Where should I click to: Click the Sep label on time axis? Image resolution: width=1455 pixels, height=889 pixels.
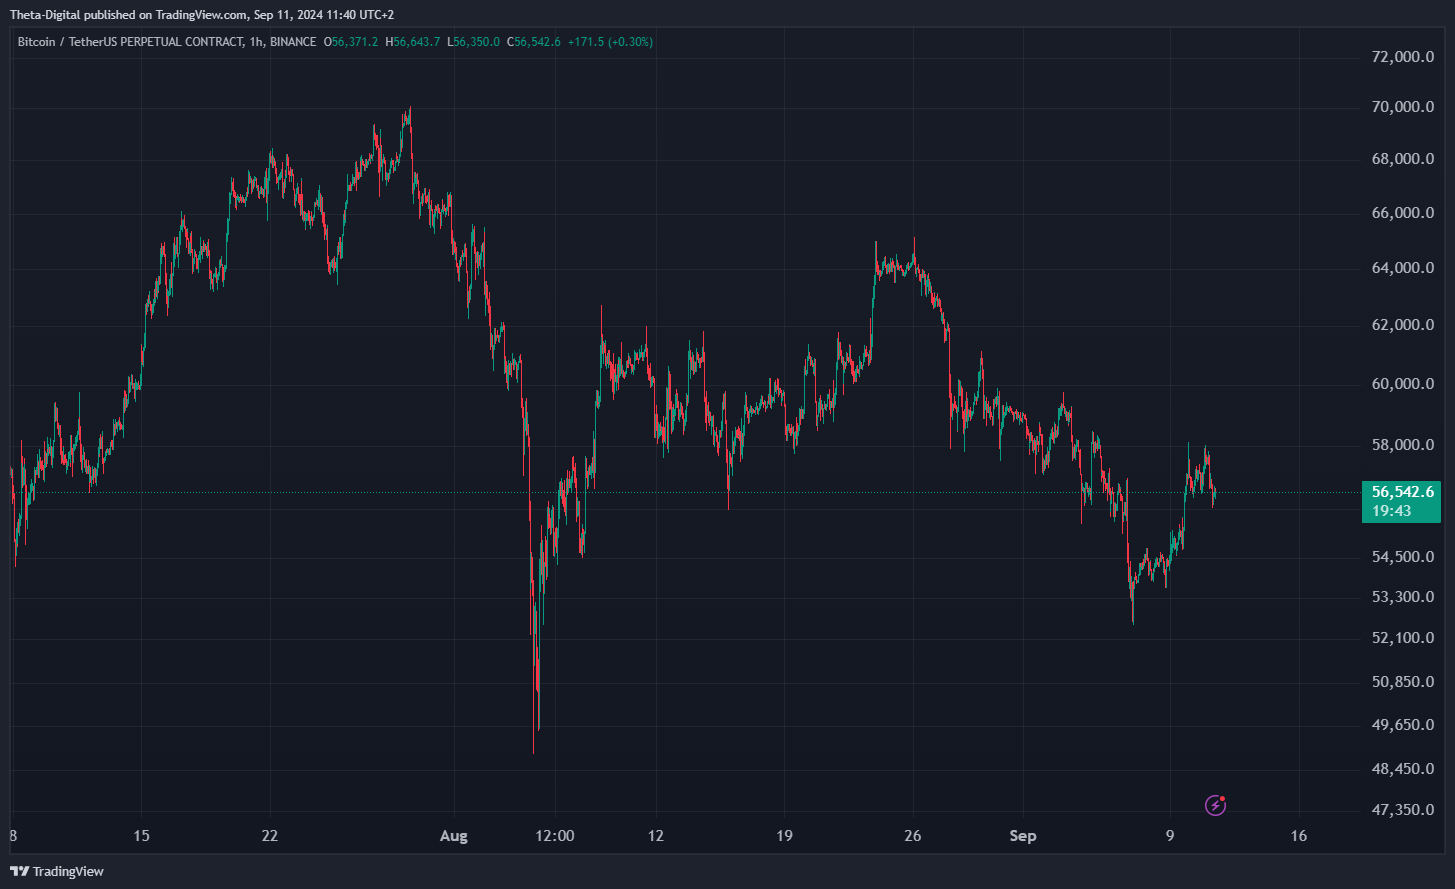pos(1023,836)
